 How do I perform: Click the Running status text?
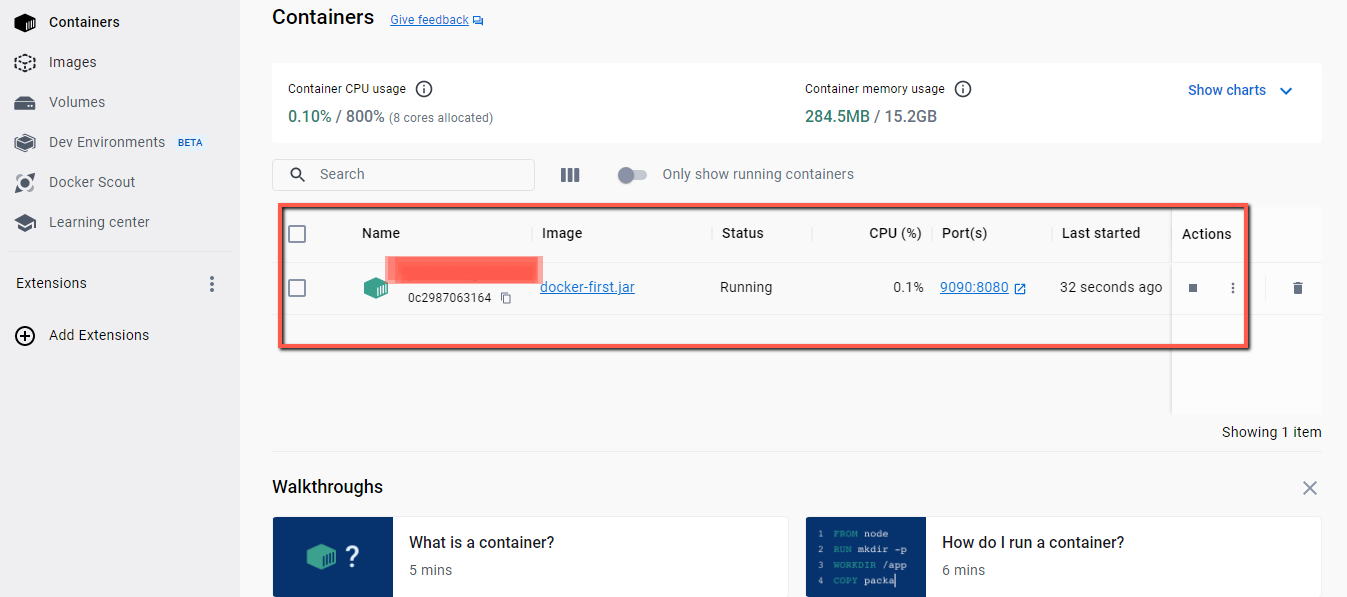pos(746,287)
